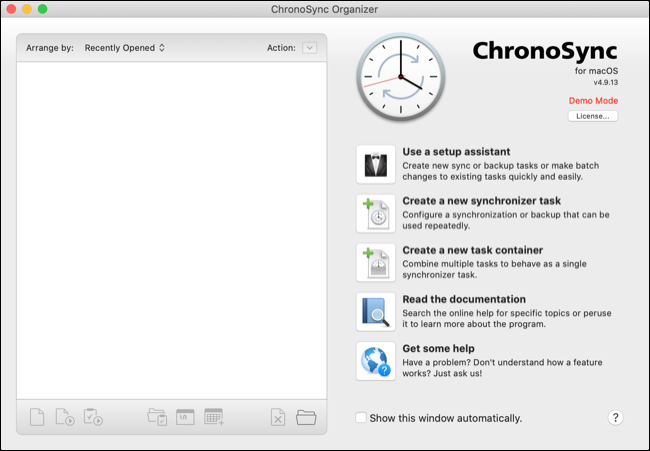Click inside the empty task list area

171,230
